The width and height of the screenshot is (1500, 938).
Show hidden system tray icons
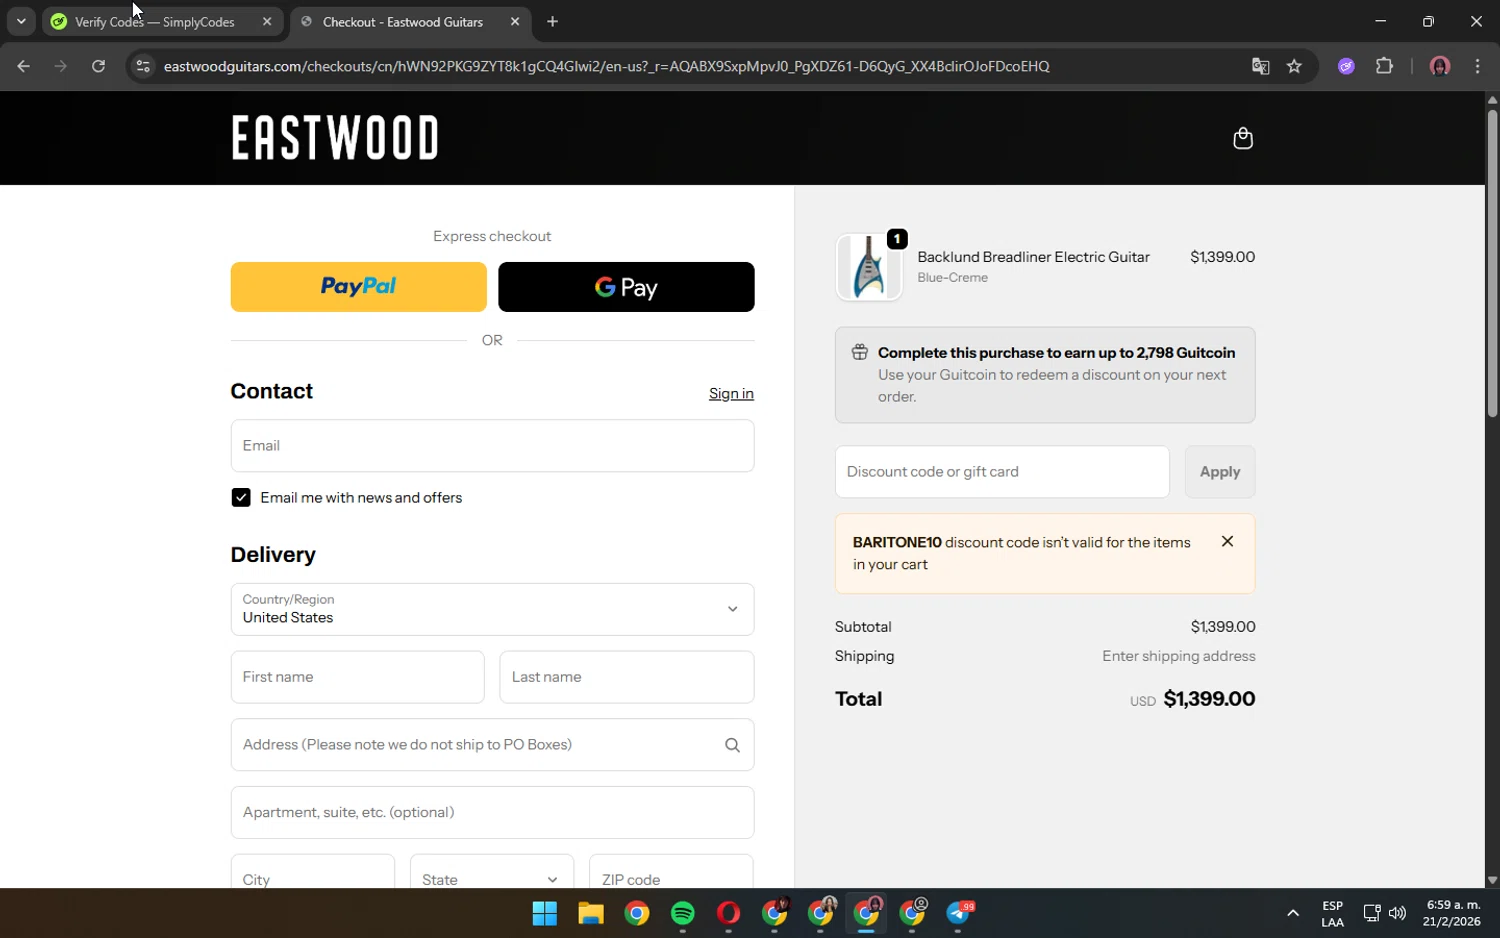tap(1293, 913)
